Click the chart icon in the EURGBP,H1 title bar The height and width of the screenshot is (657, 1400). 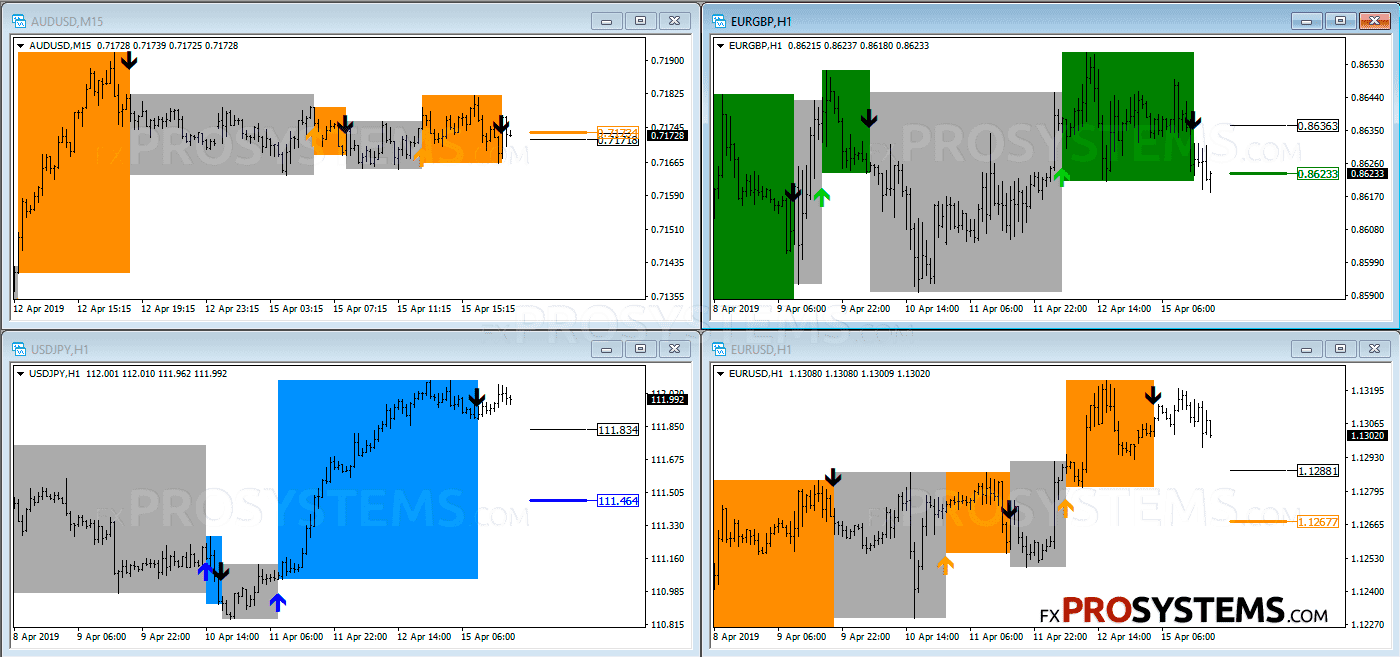[719, 20]
